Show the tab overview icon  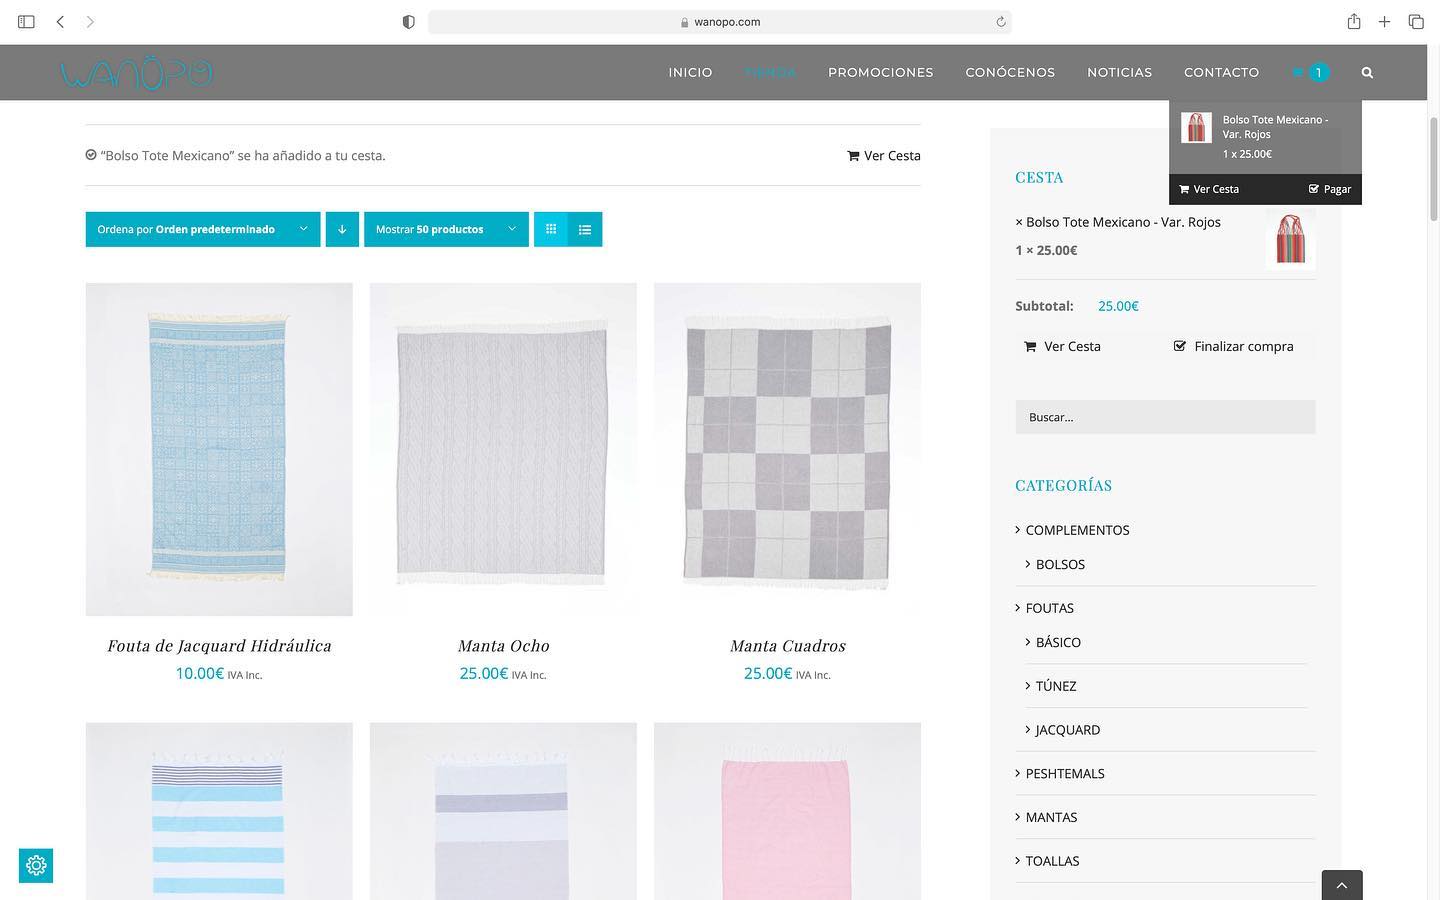click(x=1416, y=21)
